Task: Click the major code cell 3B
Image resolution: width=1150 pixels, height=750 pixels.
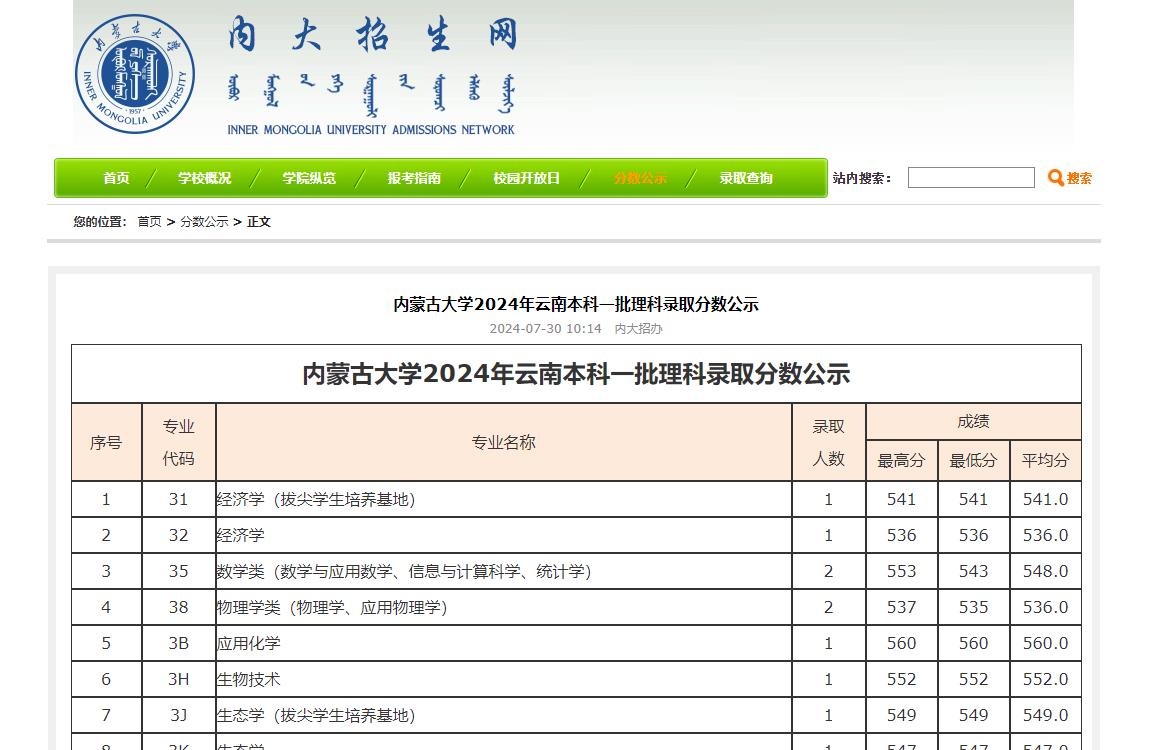Action: (x=179, y=643)
